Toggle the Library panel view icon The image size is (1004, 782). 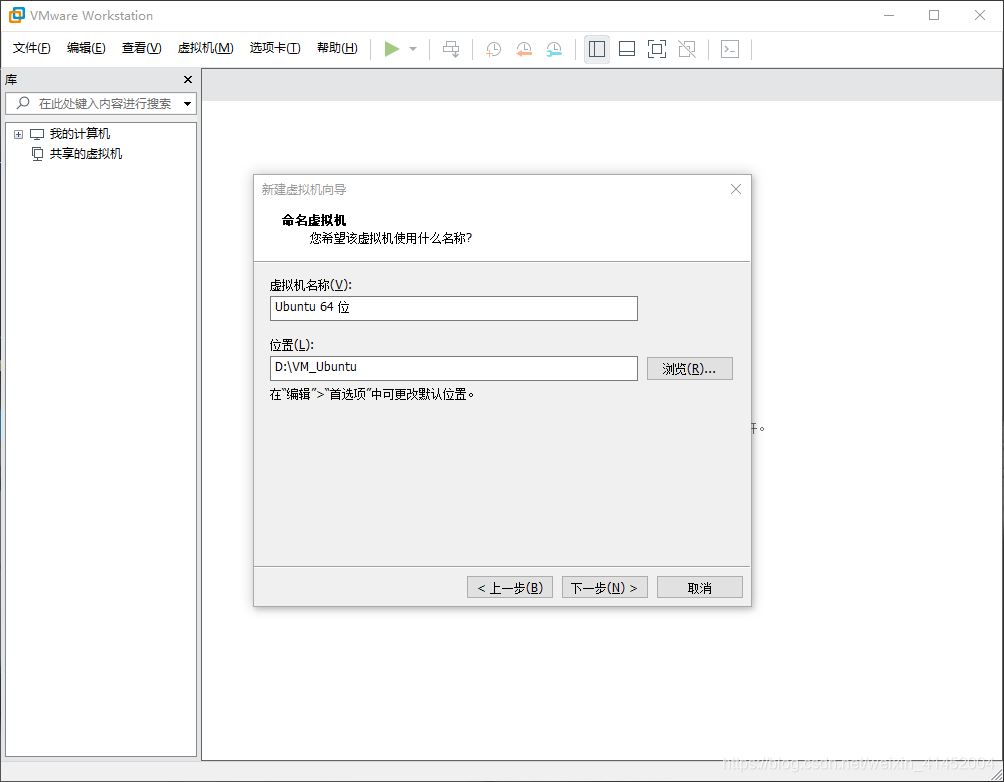click(x=597, y=48)
